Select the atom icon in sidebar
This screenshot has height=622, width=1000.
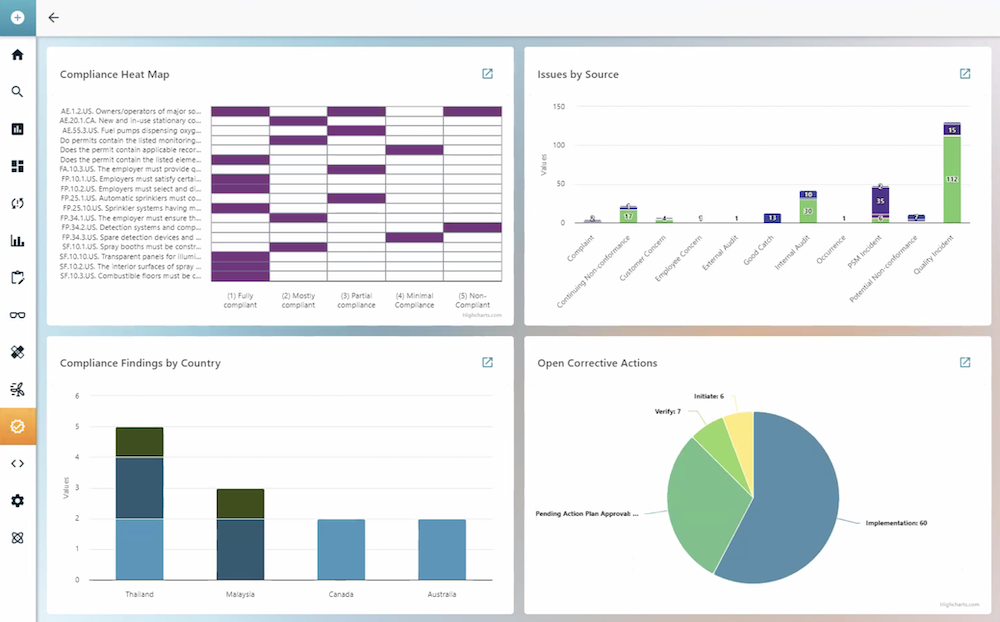17,538
